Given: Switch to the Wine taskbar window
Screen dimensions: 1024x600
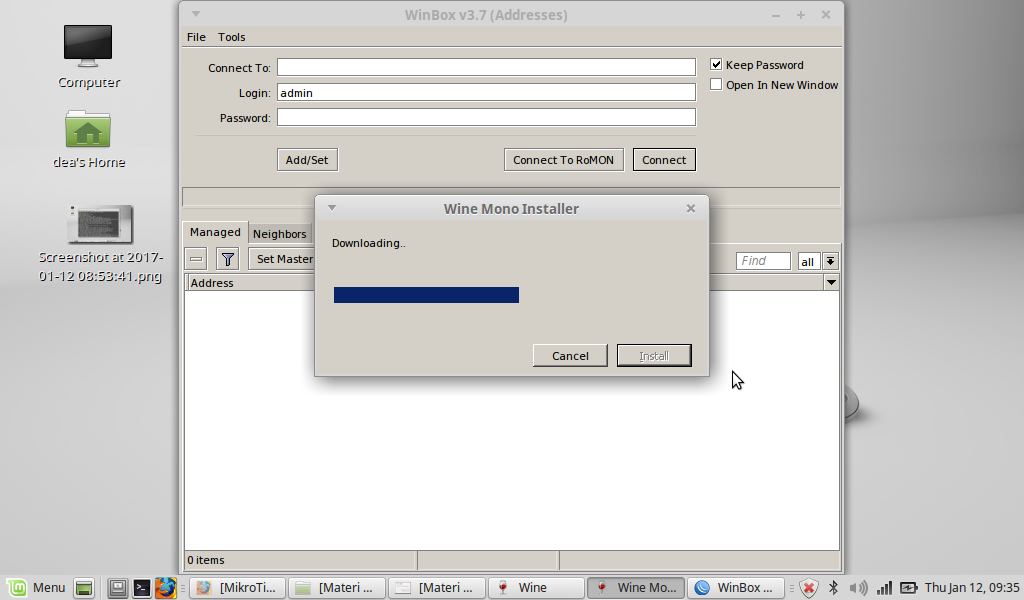Looking at the screenshot, I should click(x=536, y=588).
